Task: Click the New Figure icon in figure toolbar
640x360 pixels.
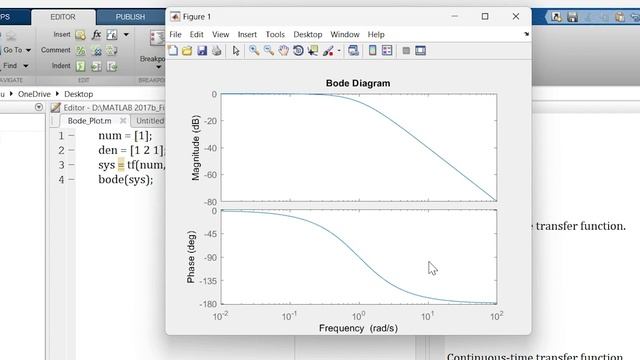Action: click(x=173, y=50)
